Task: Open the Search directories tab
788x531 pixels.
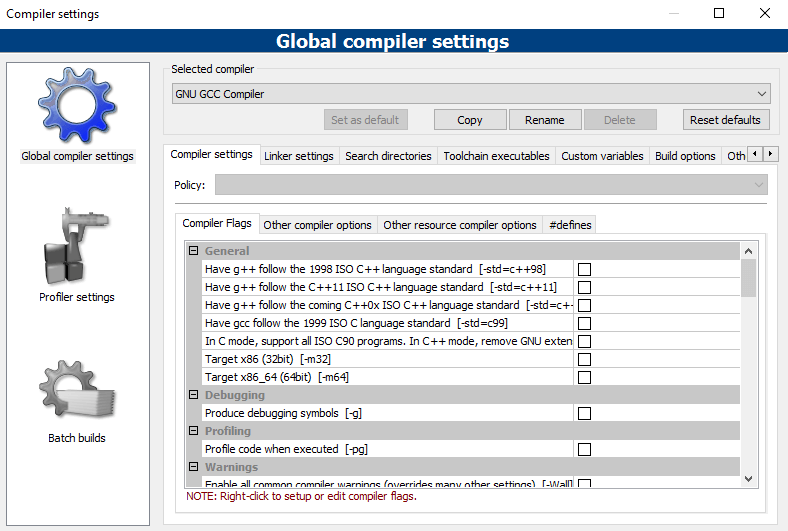Action: pos(388,156)
